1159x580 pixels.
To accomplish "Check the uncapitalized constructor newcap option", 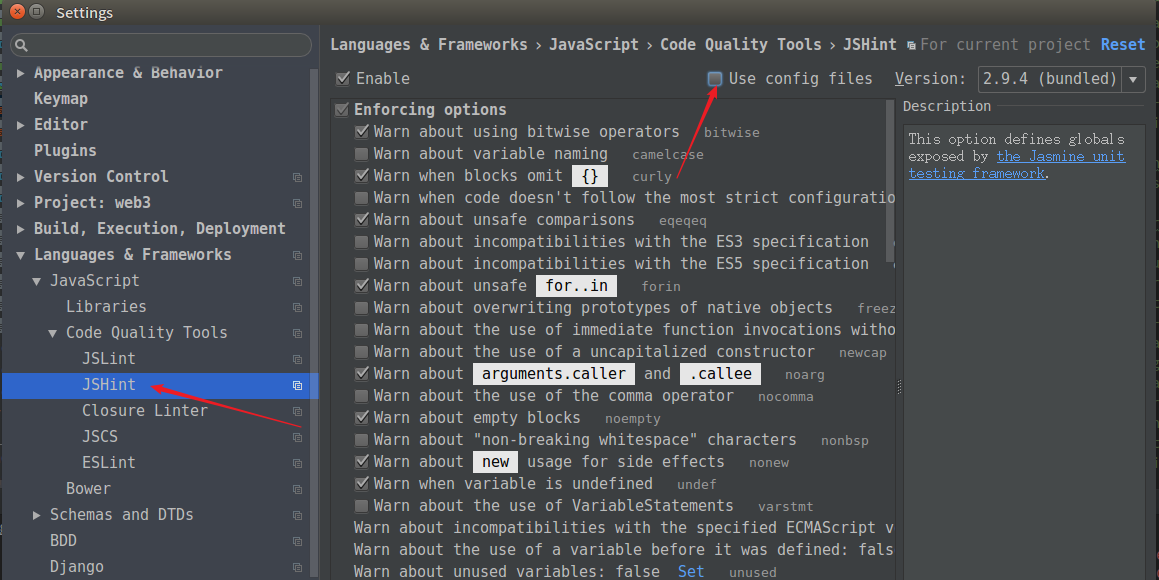I will pos(361,352).
